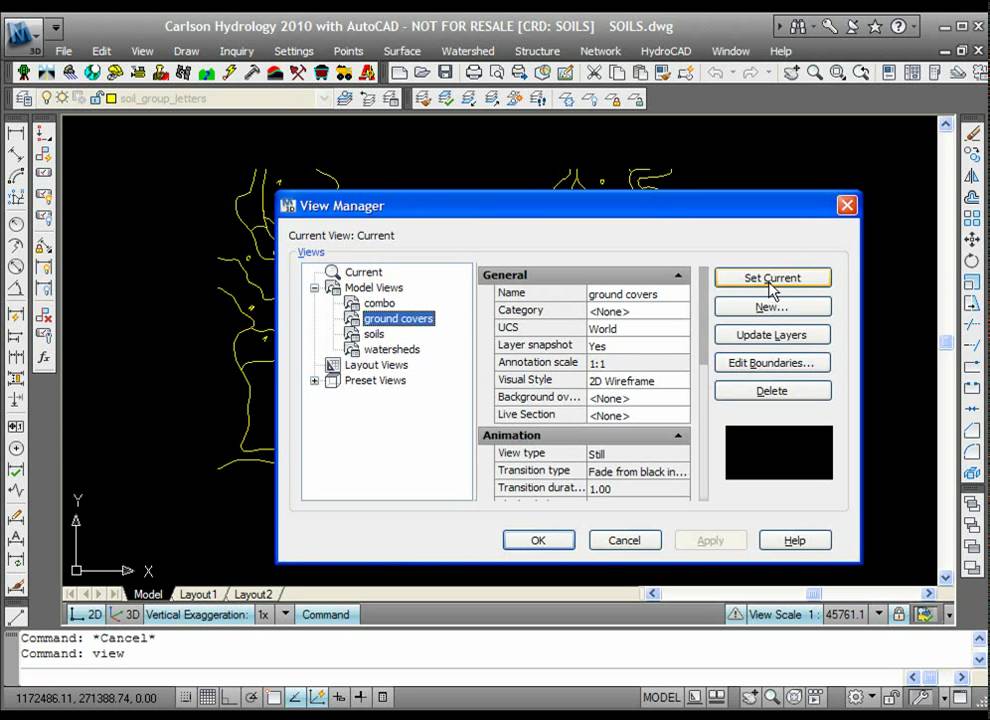The width and height of the screenshot is (990, 720).
Task: Click the Update Layers button
Action: pos(772,335)
